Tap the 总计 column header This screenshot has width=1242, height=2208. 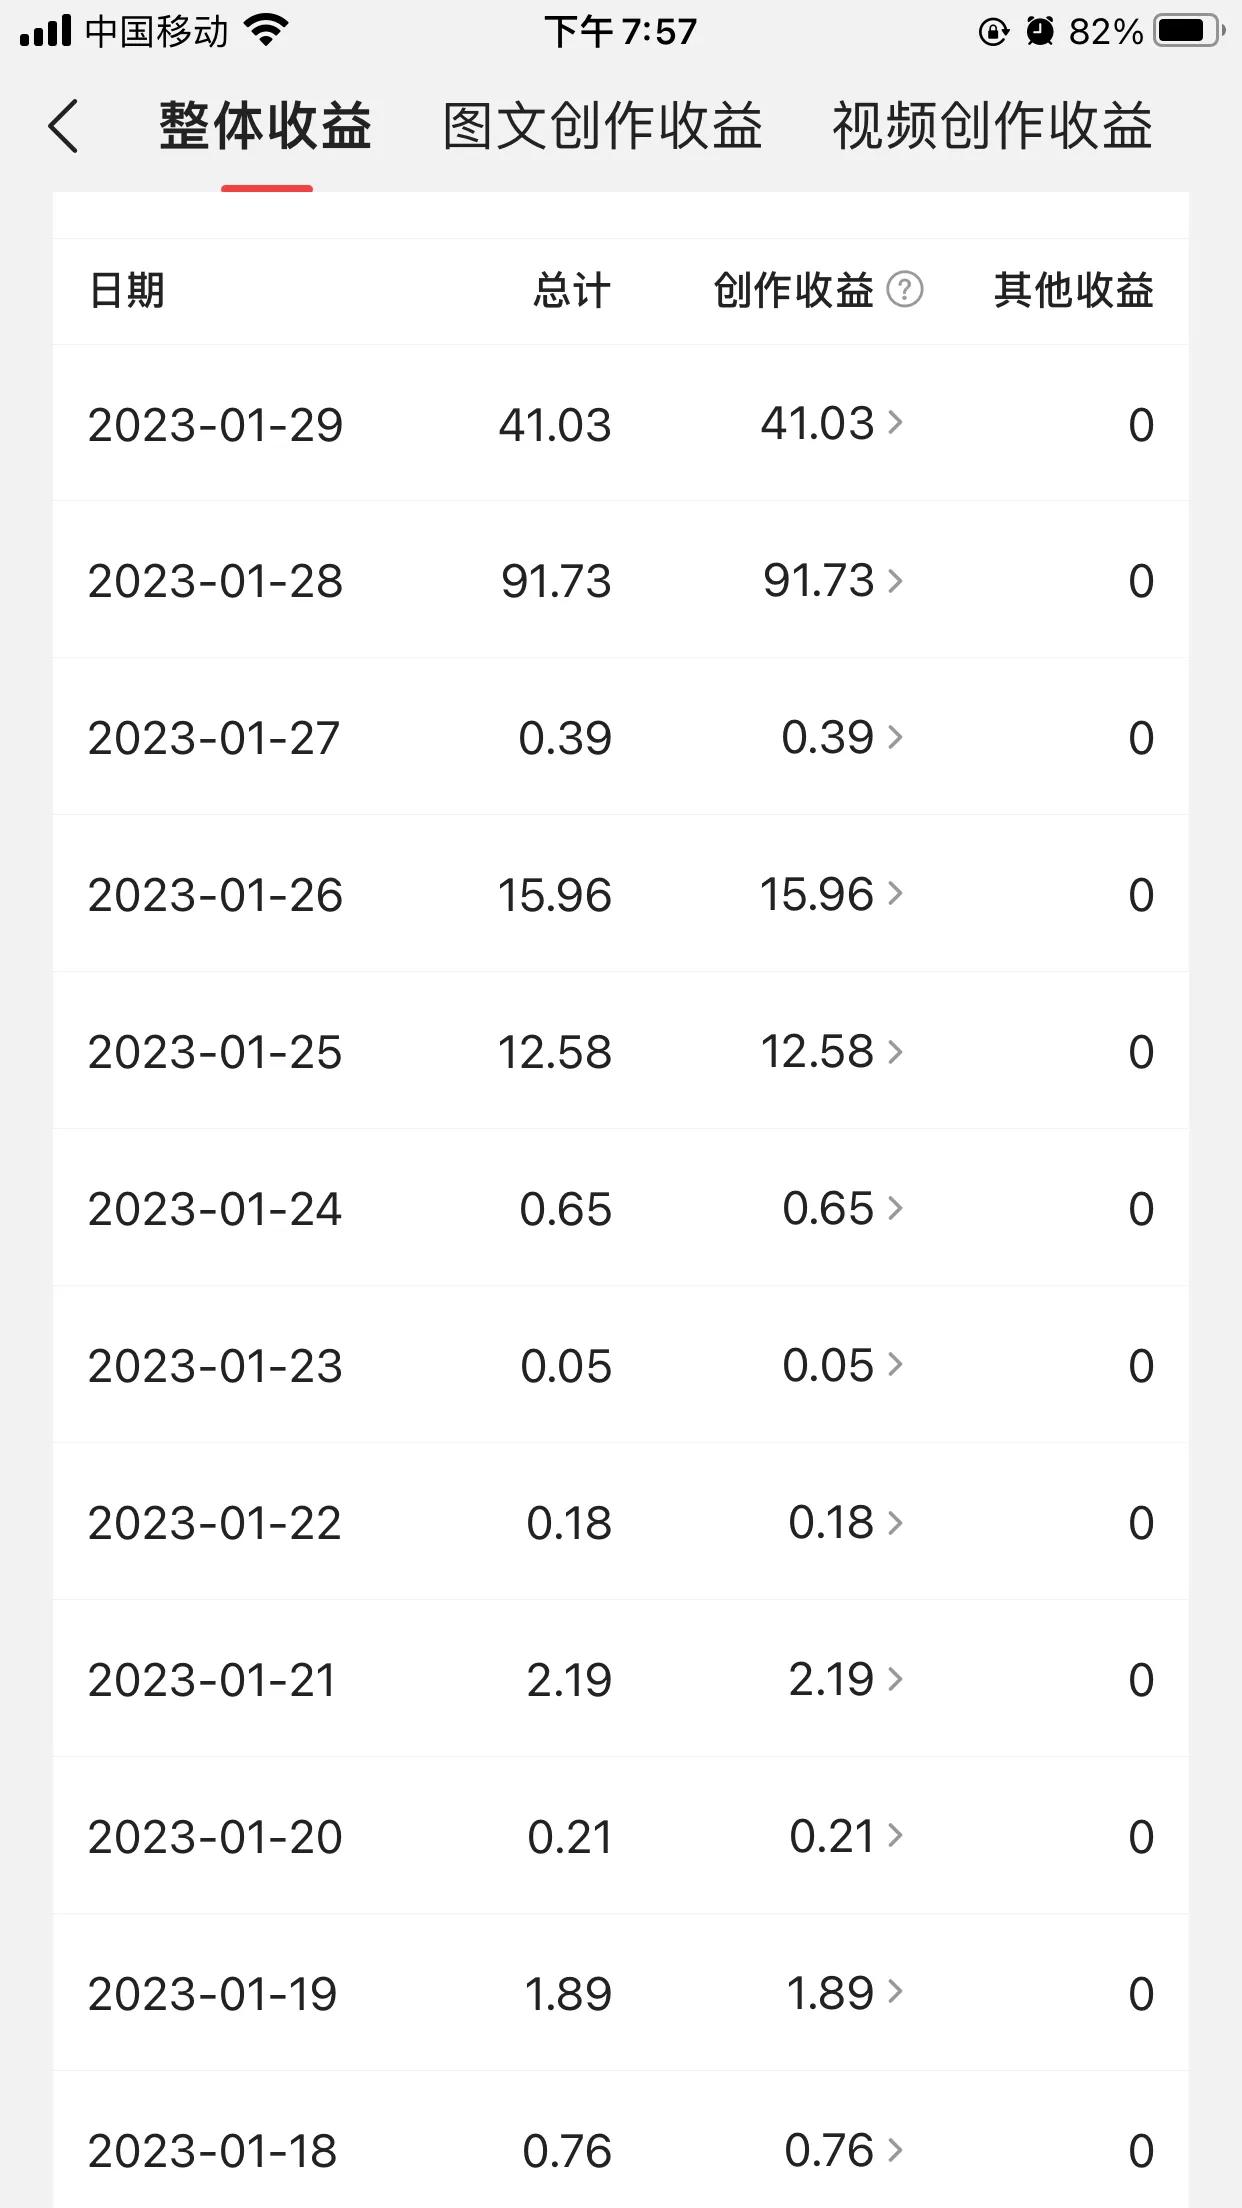pos(572,291)
